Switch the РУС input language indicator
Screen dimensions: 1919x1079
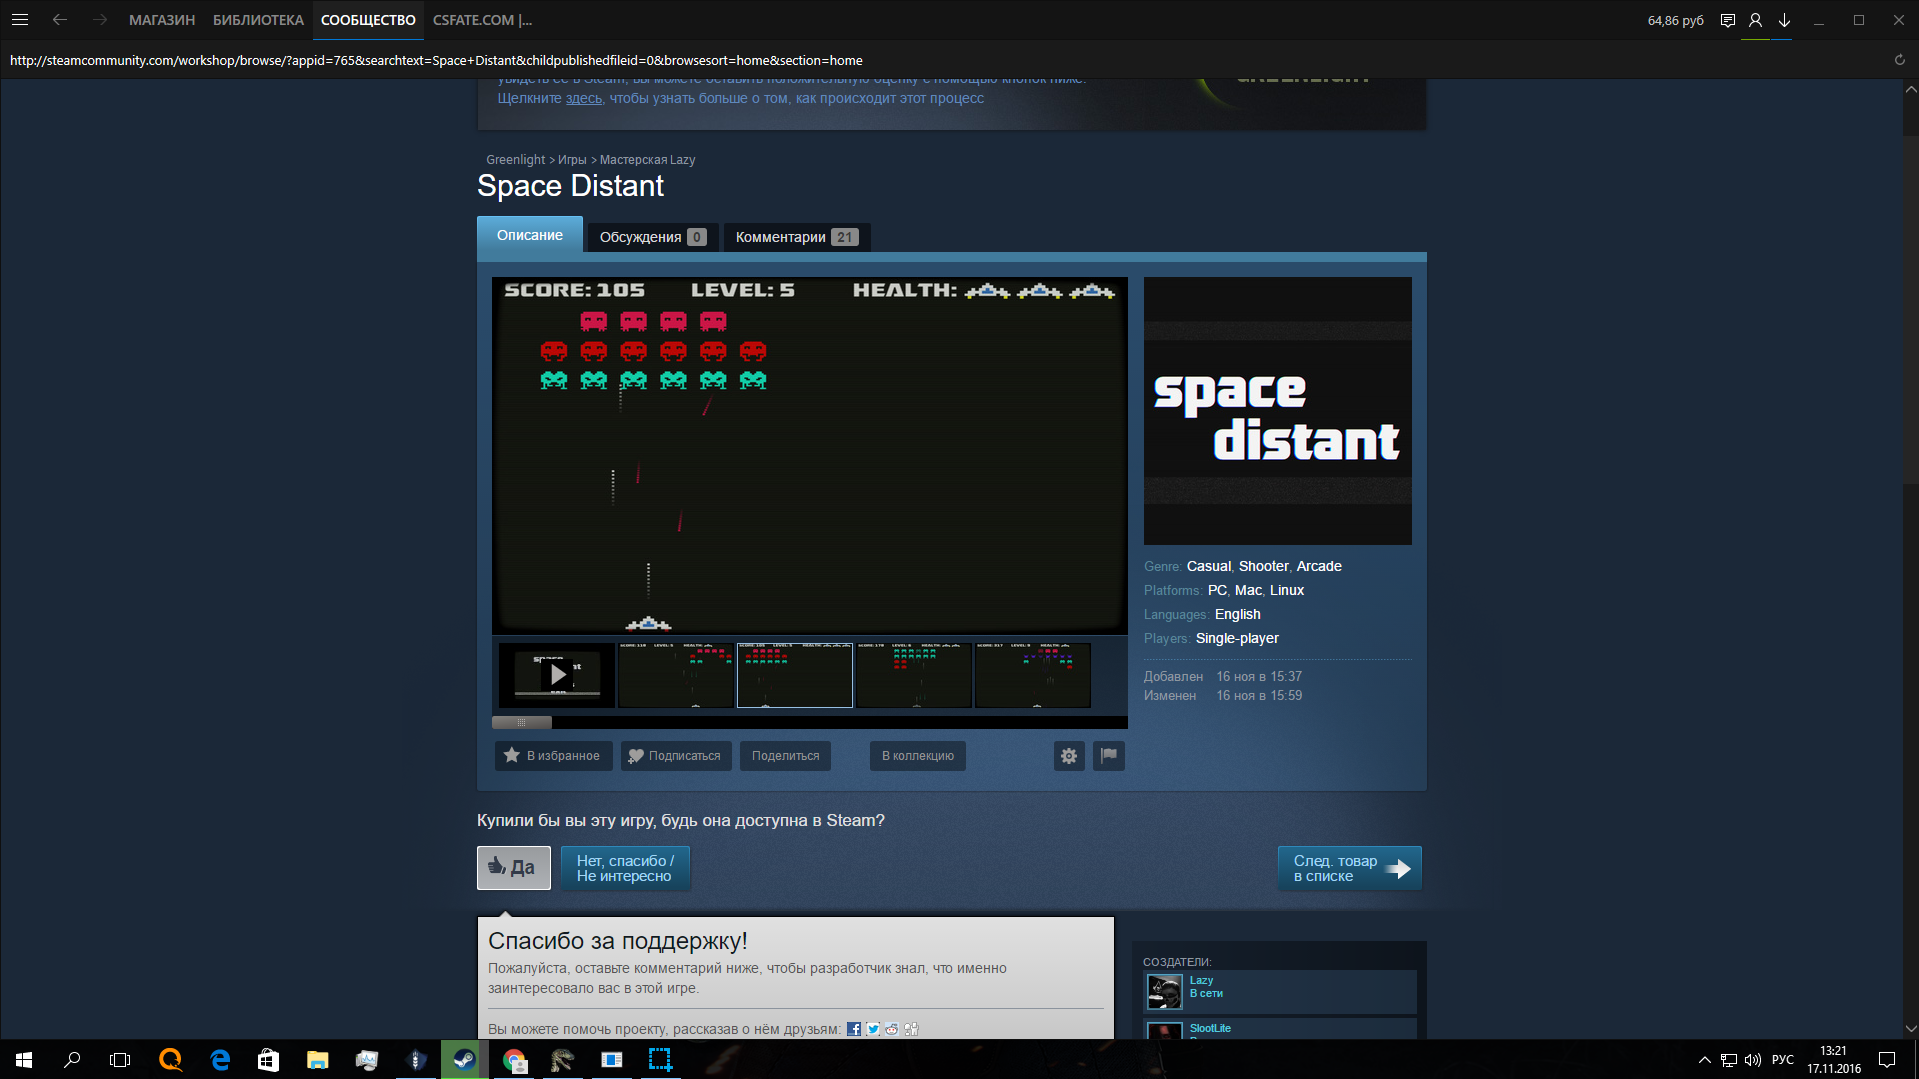point(1783,1060)
